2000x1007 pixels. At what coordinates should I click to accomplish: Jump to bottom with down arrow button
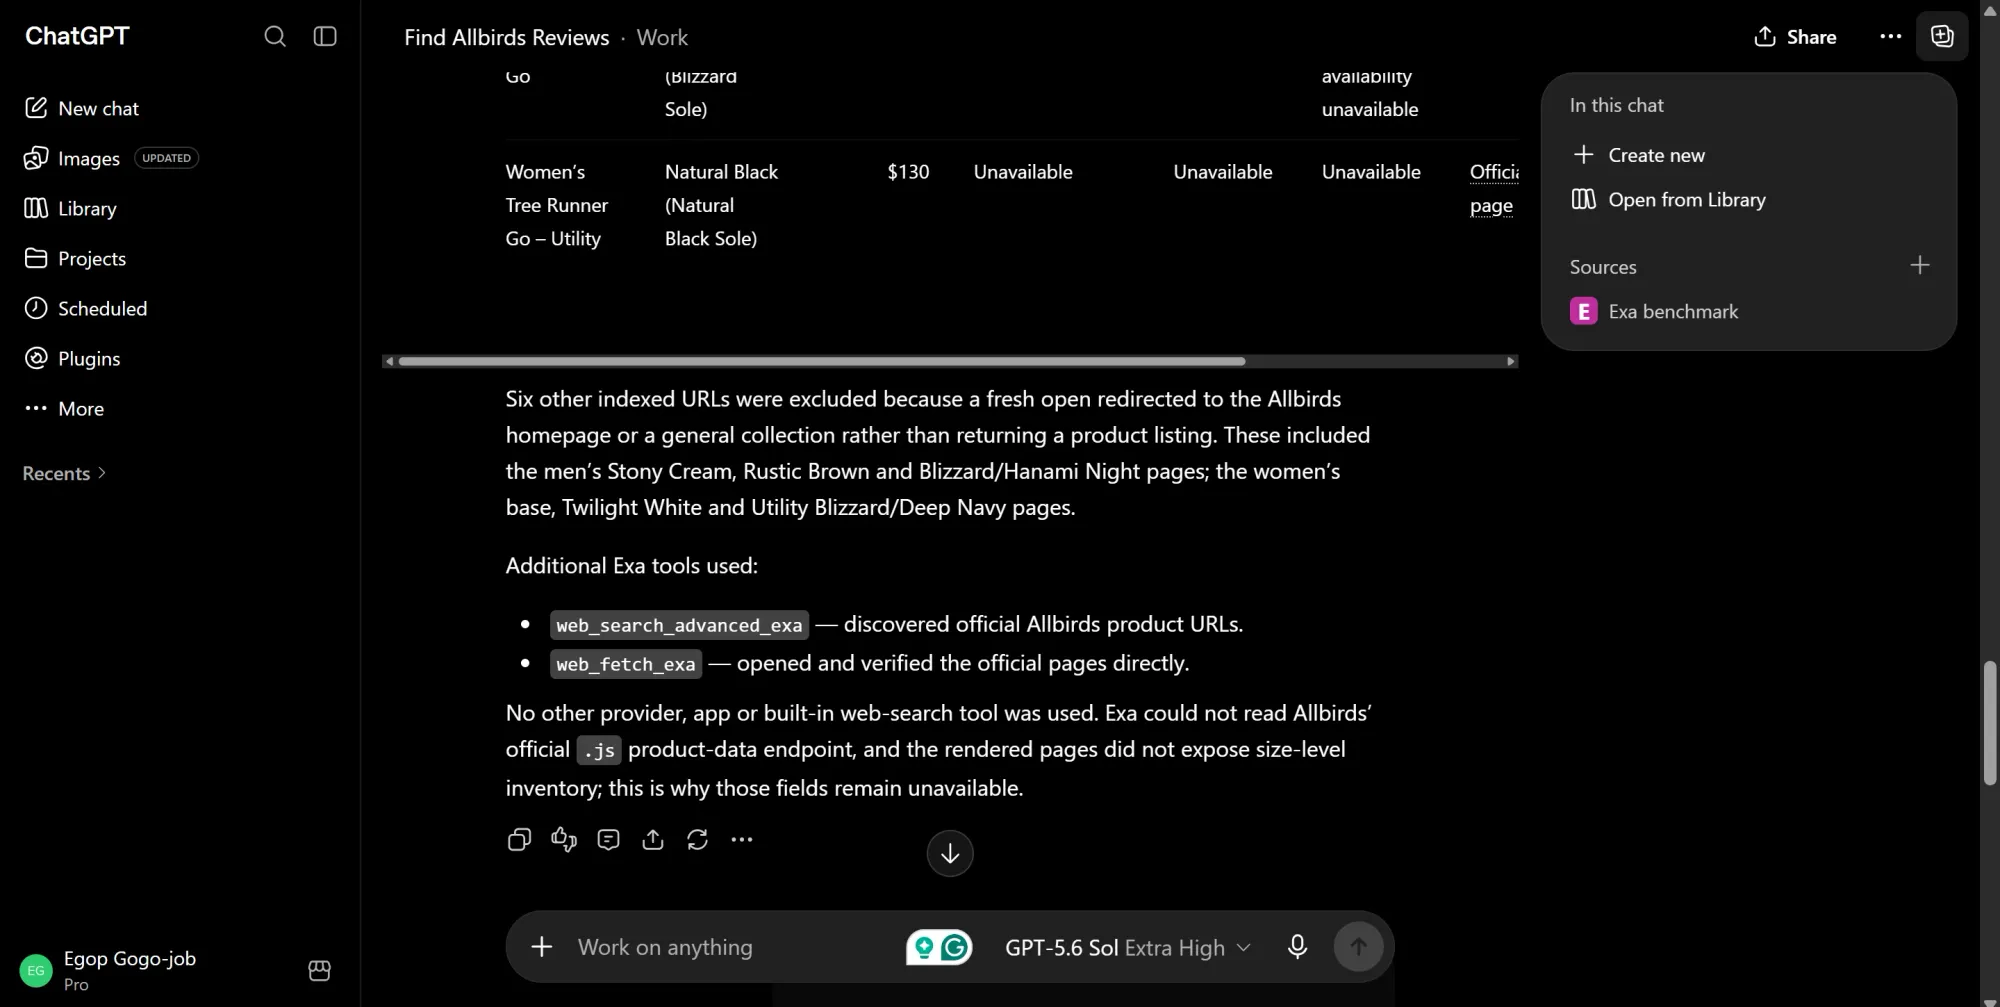pos(950,854)
